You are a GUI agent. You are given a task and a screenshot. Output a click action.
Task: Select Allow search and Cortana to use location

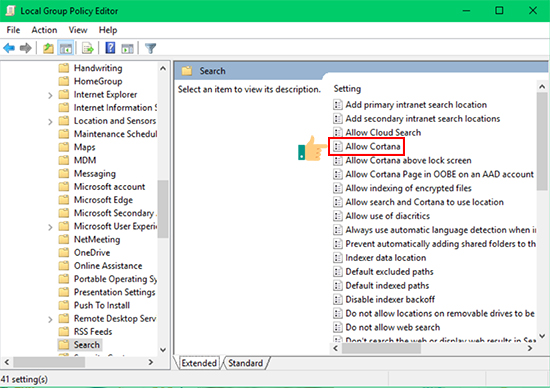click(x=424, y=202)
